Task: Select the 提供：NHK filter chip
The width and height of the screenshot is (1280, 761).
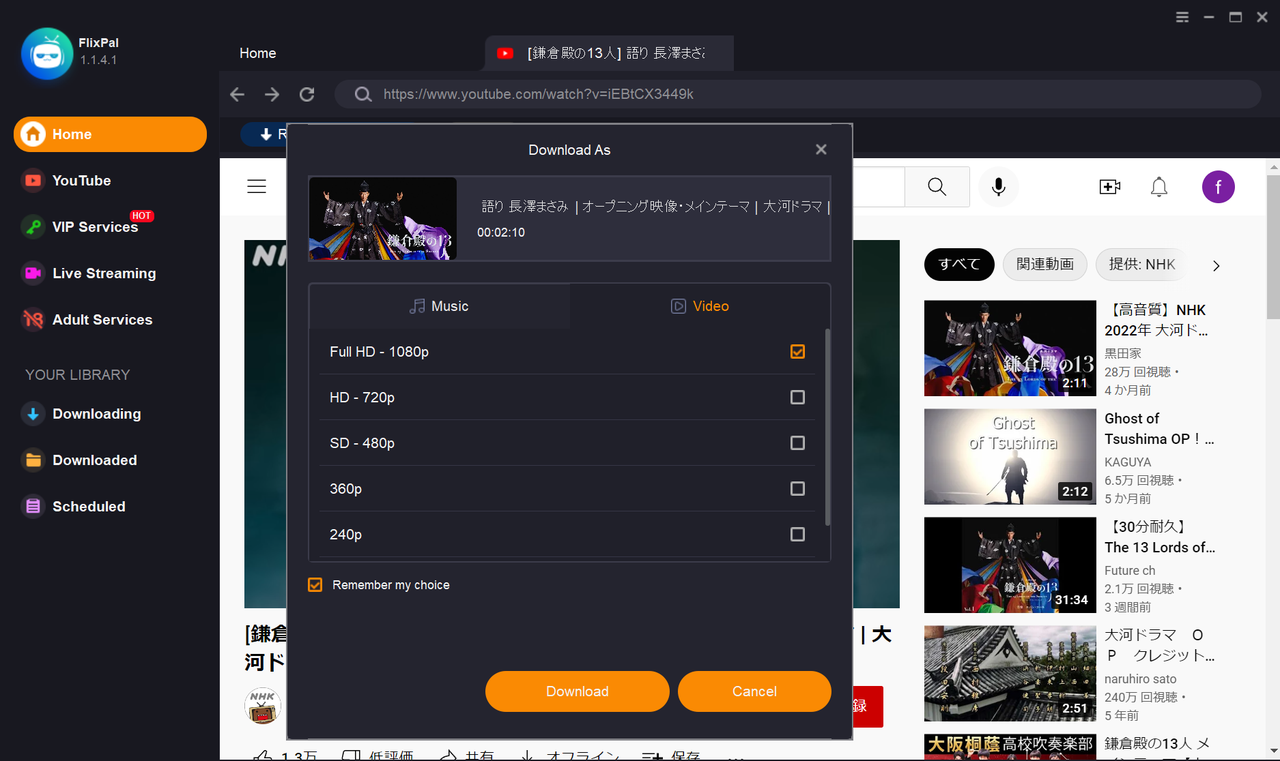Action: [1140, 264]
